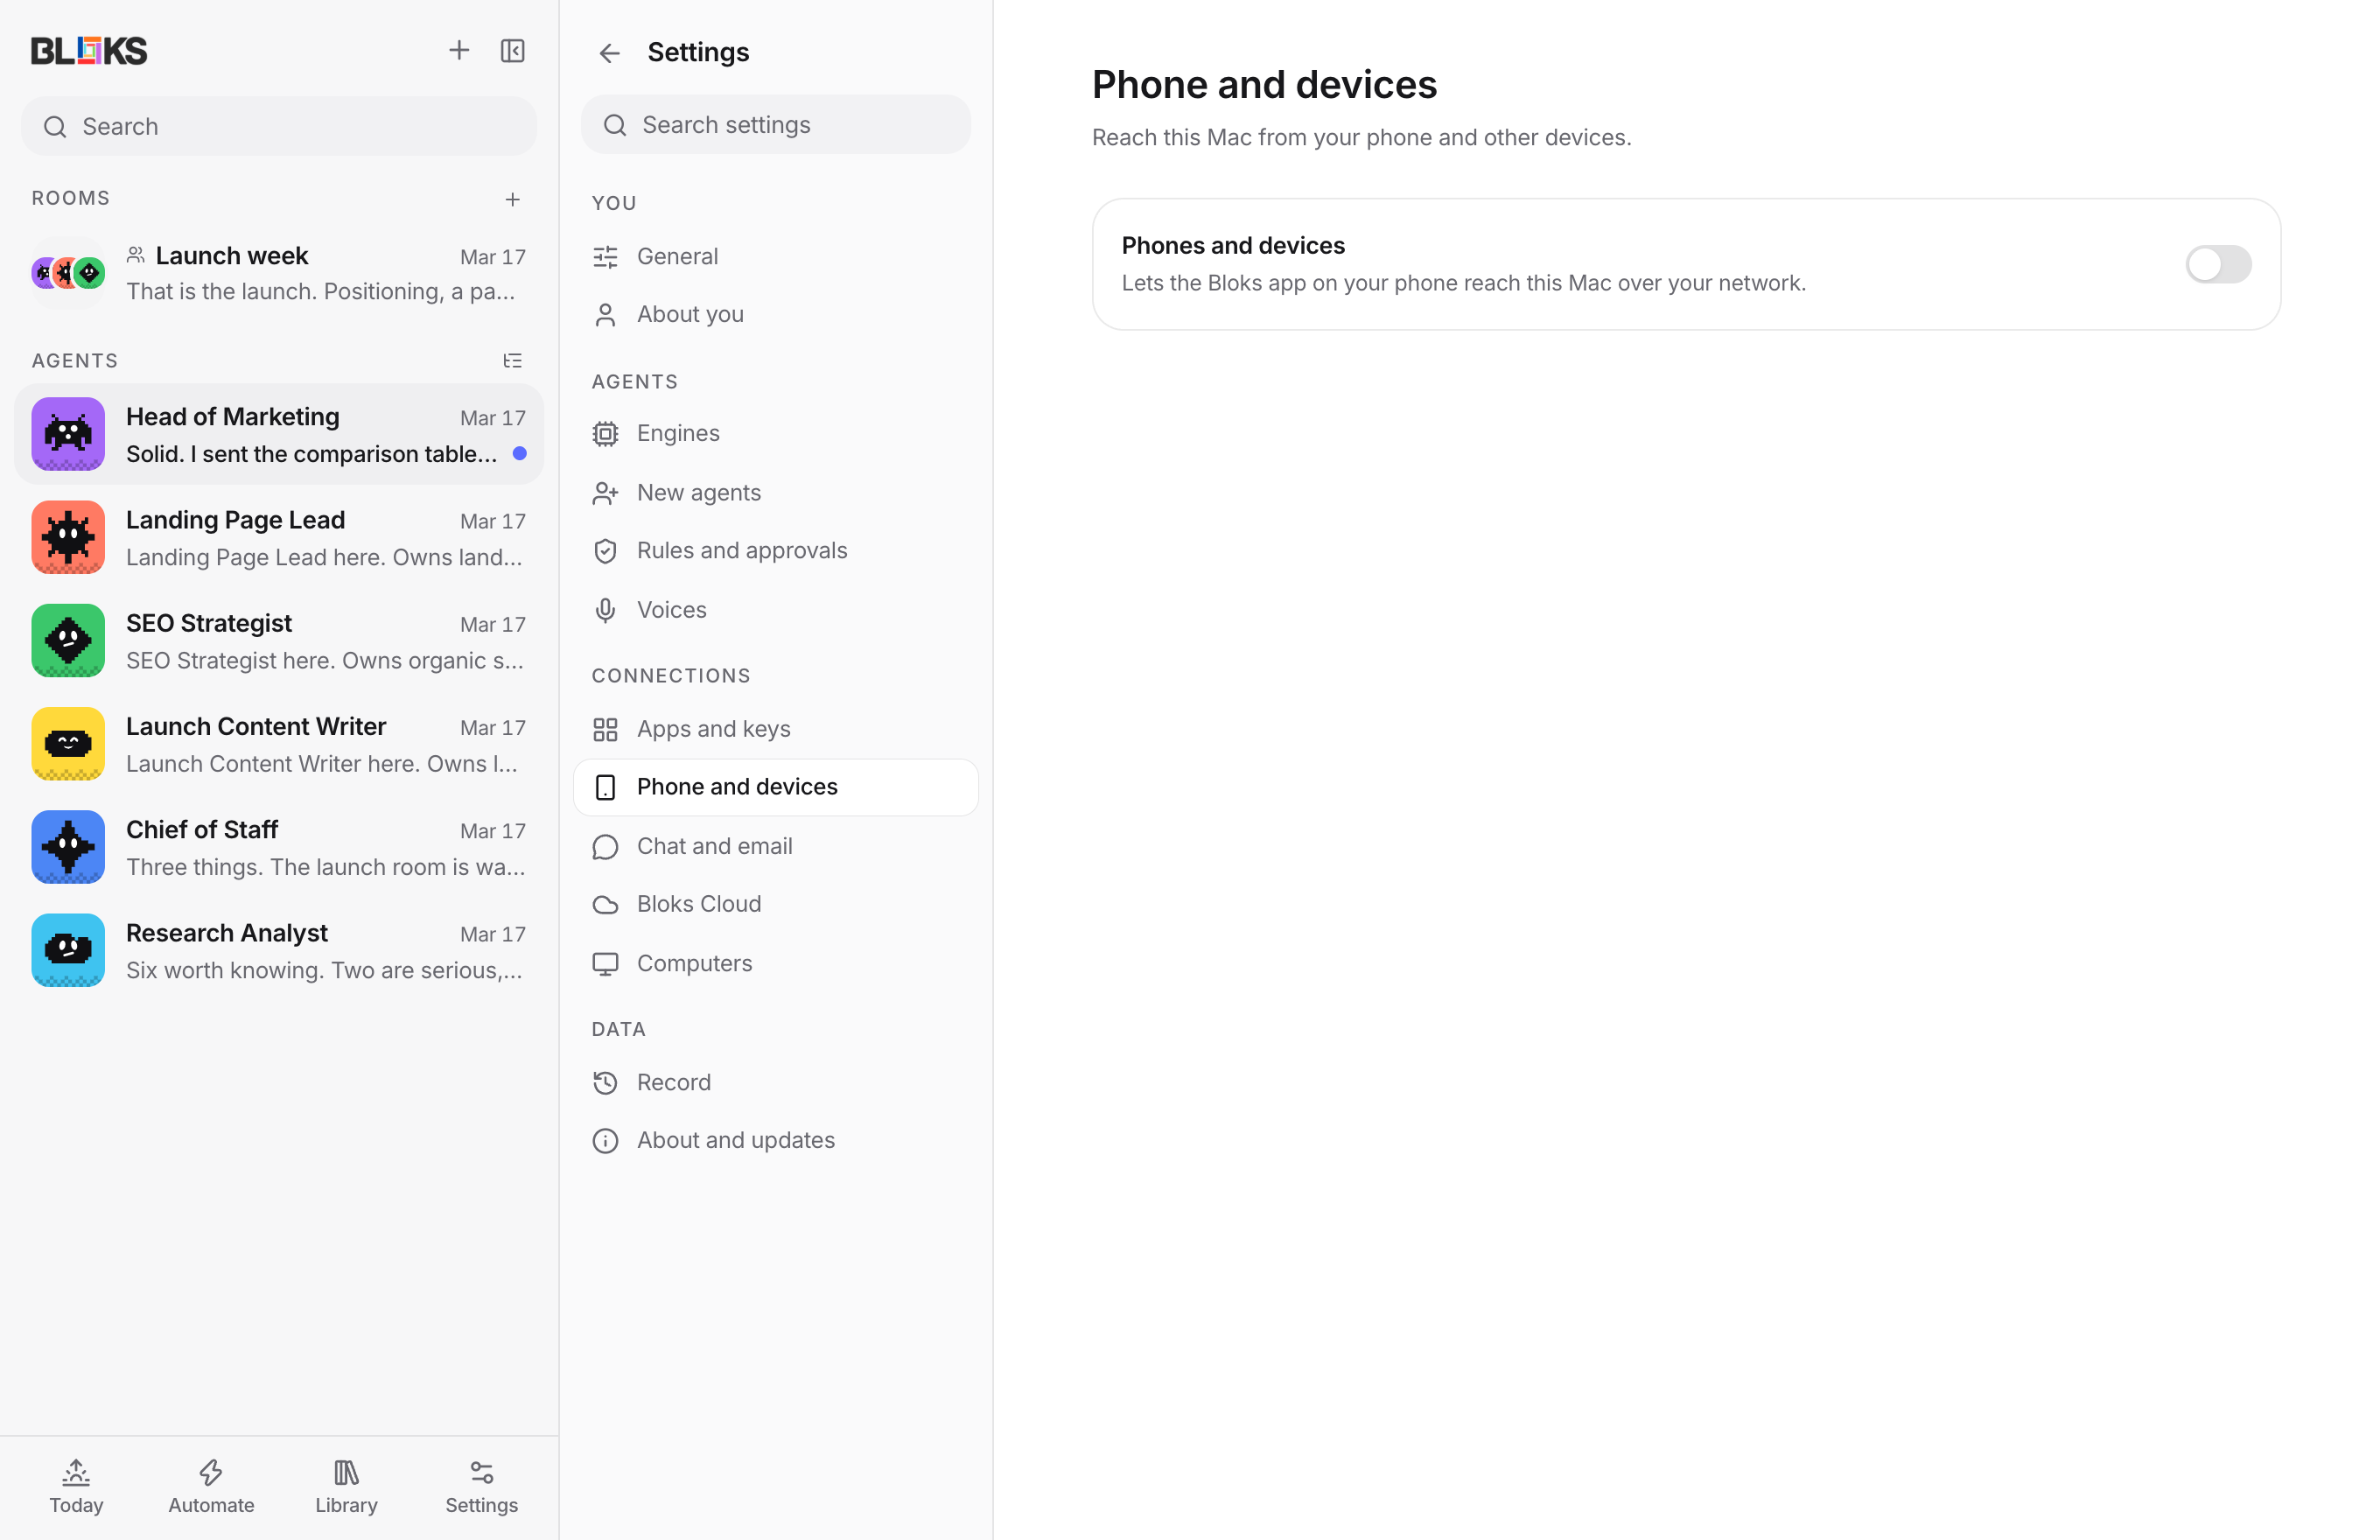Open the Library tab
The width and height of the screenshot is (2380, 1540).
[346, 1487]
